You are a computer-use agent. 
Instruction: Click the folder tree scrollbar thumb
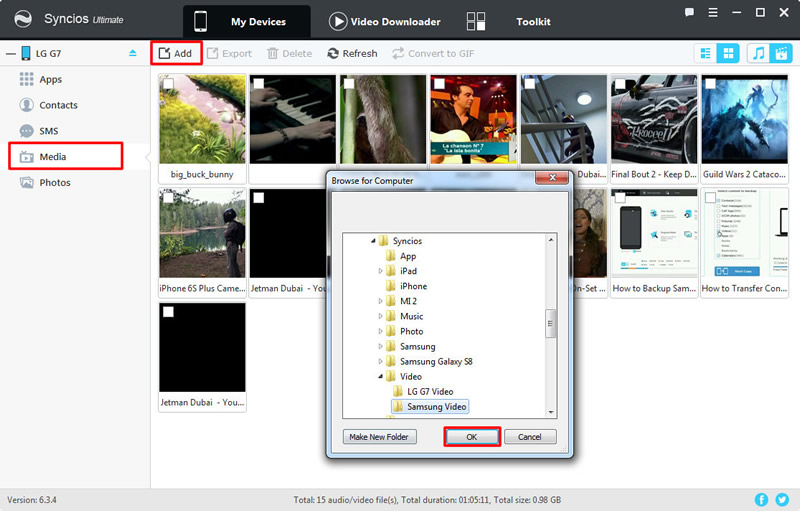pyautogui.click(x=551, y=323)
